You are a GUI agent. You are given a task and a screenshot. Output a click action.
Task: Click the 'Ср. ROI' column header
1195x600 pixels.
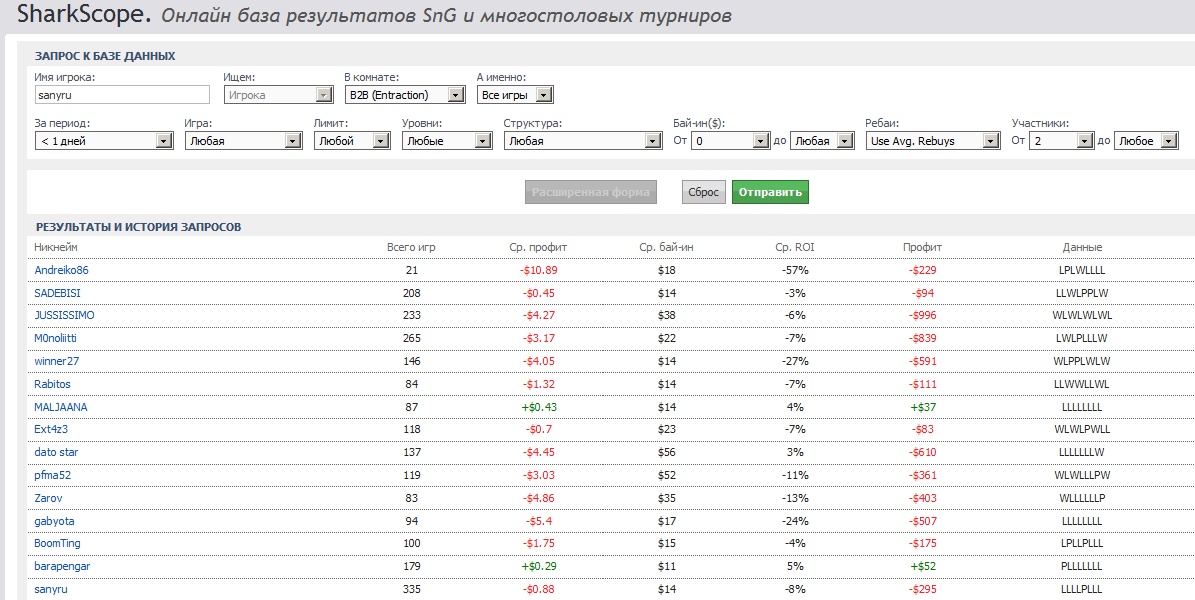coord(796,247)
